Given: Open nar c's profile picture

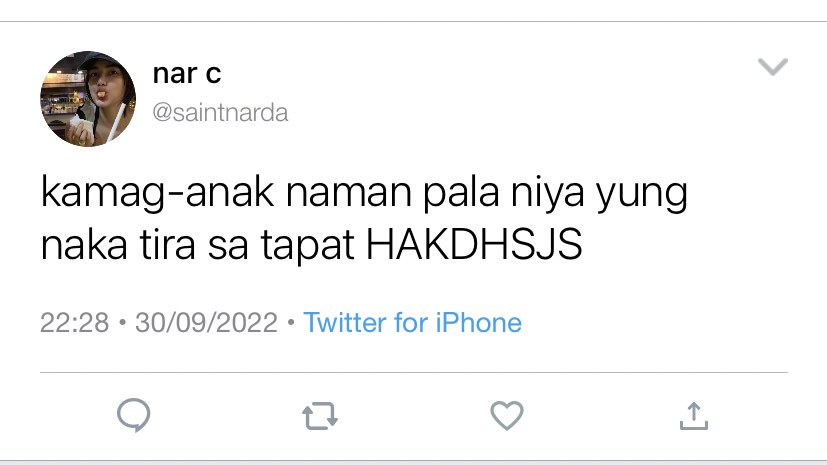Looking at the screenshot, I should [x=88, y=99].
